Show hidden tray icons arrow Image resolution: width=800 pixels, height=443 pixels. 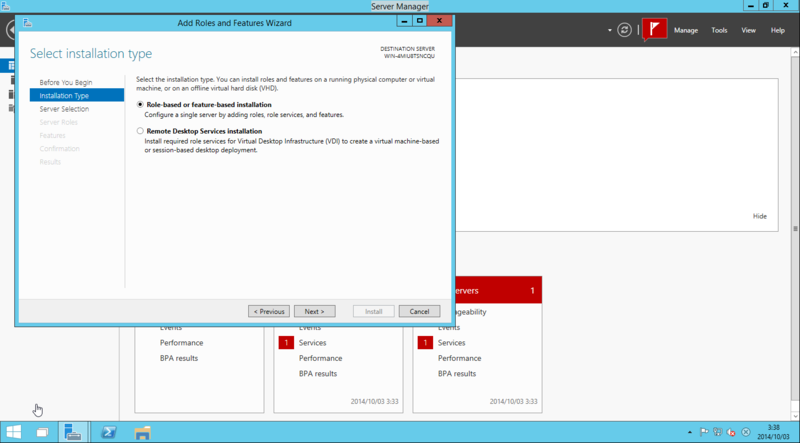(690, 432)
